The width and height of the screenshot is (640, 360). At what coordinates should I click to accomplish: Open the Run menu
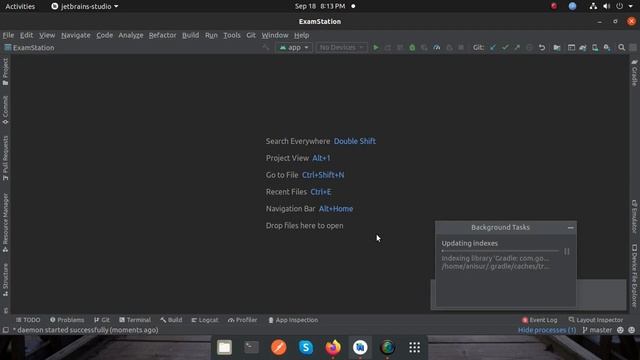[x=211, y=35]
